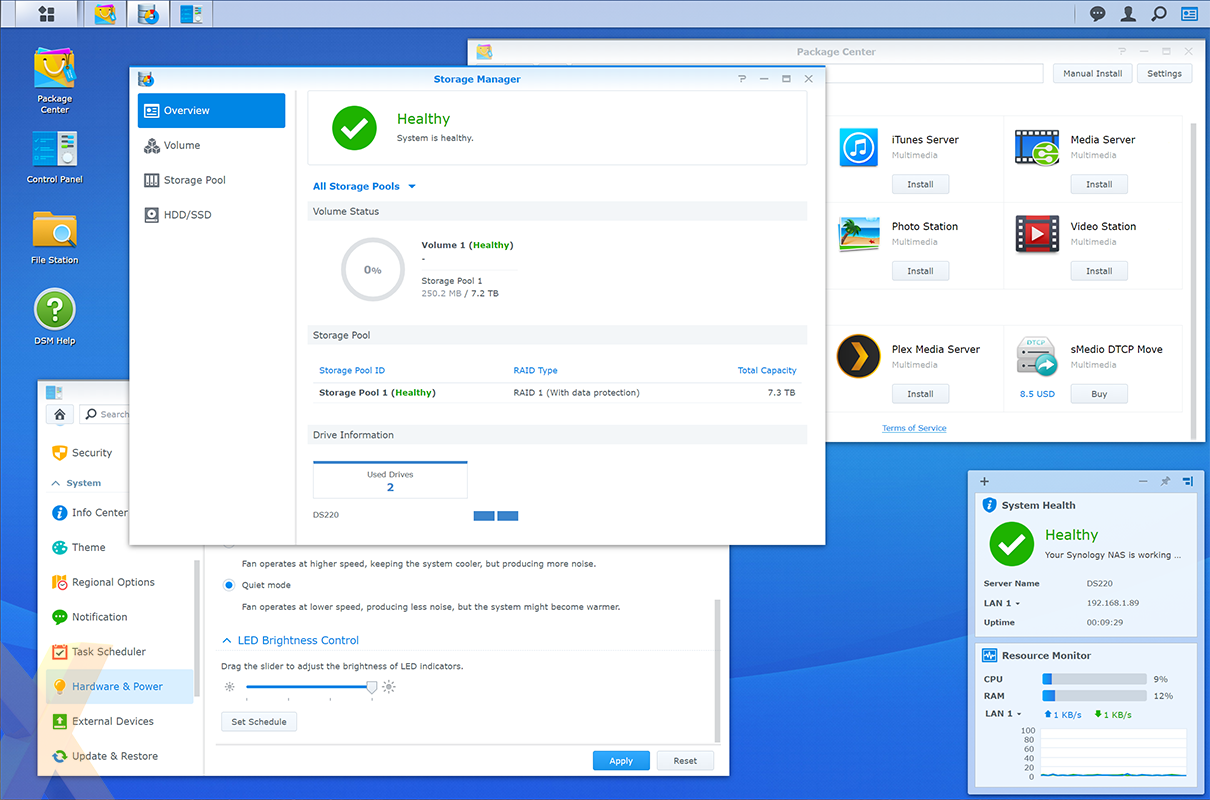
Task: Open Volume section in Storage Manager
Action: coord(211,145)
